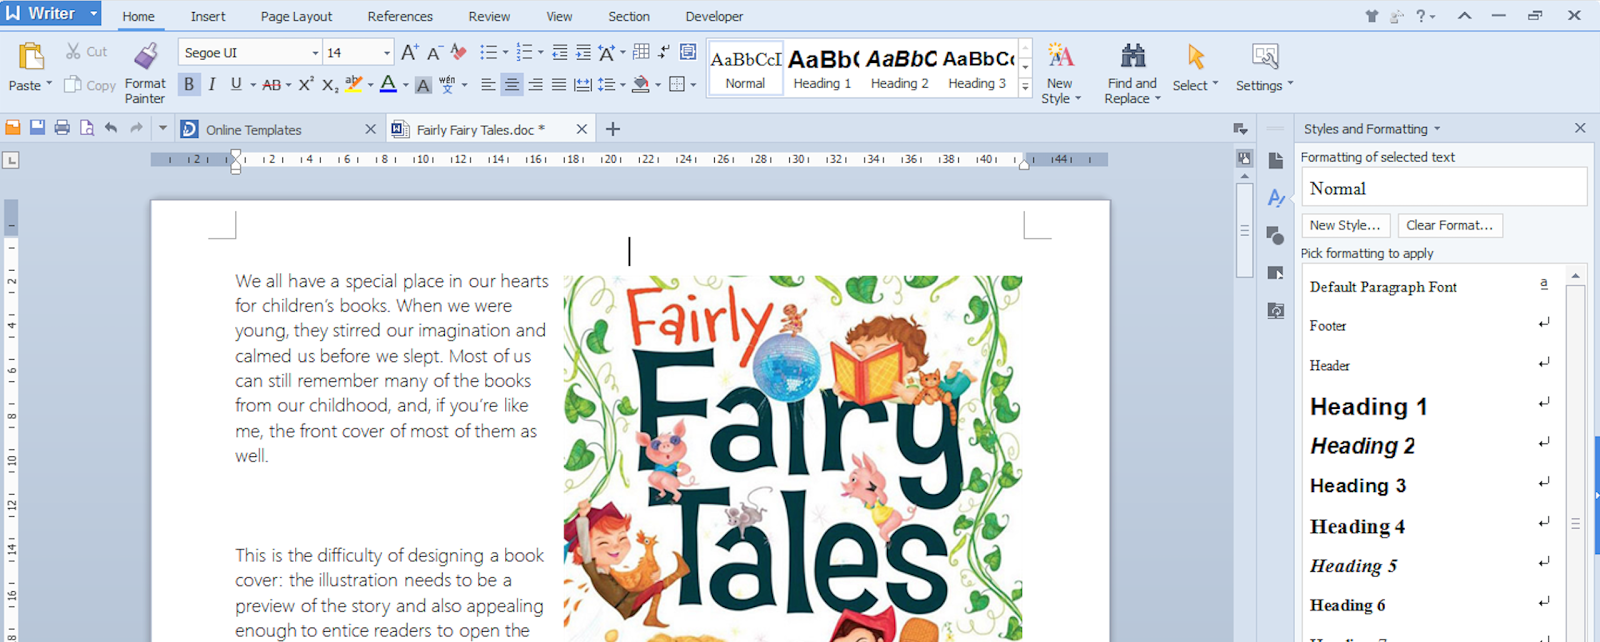Viewport: 1600px width, 642px height.
Task: Open the Segoe UI font name dropdown
Action: click(x=315, y=53)
